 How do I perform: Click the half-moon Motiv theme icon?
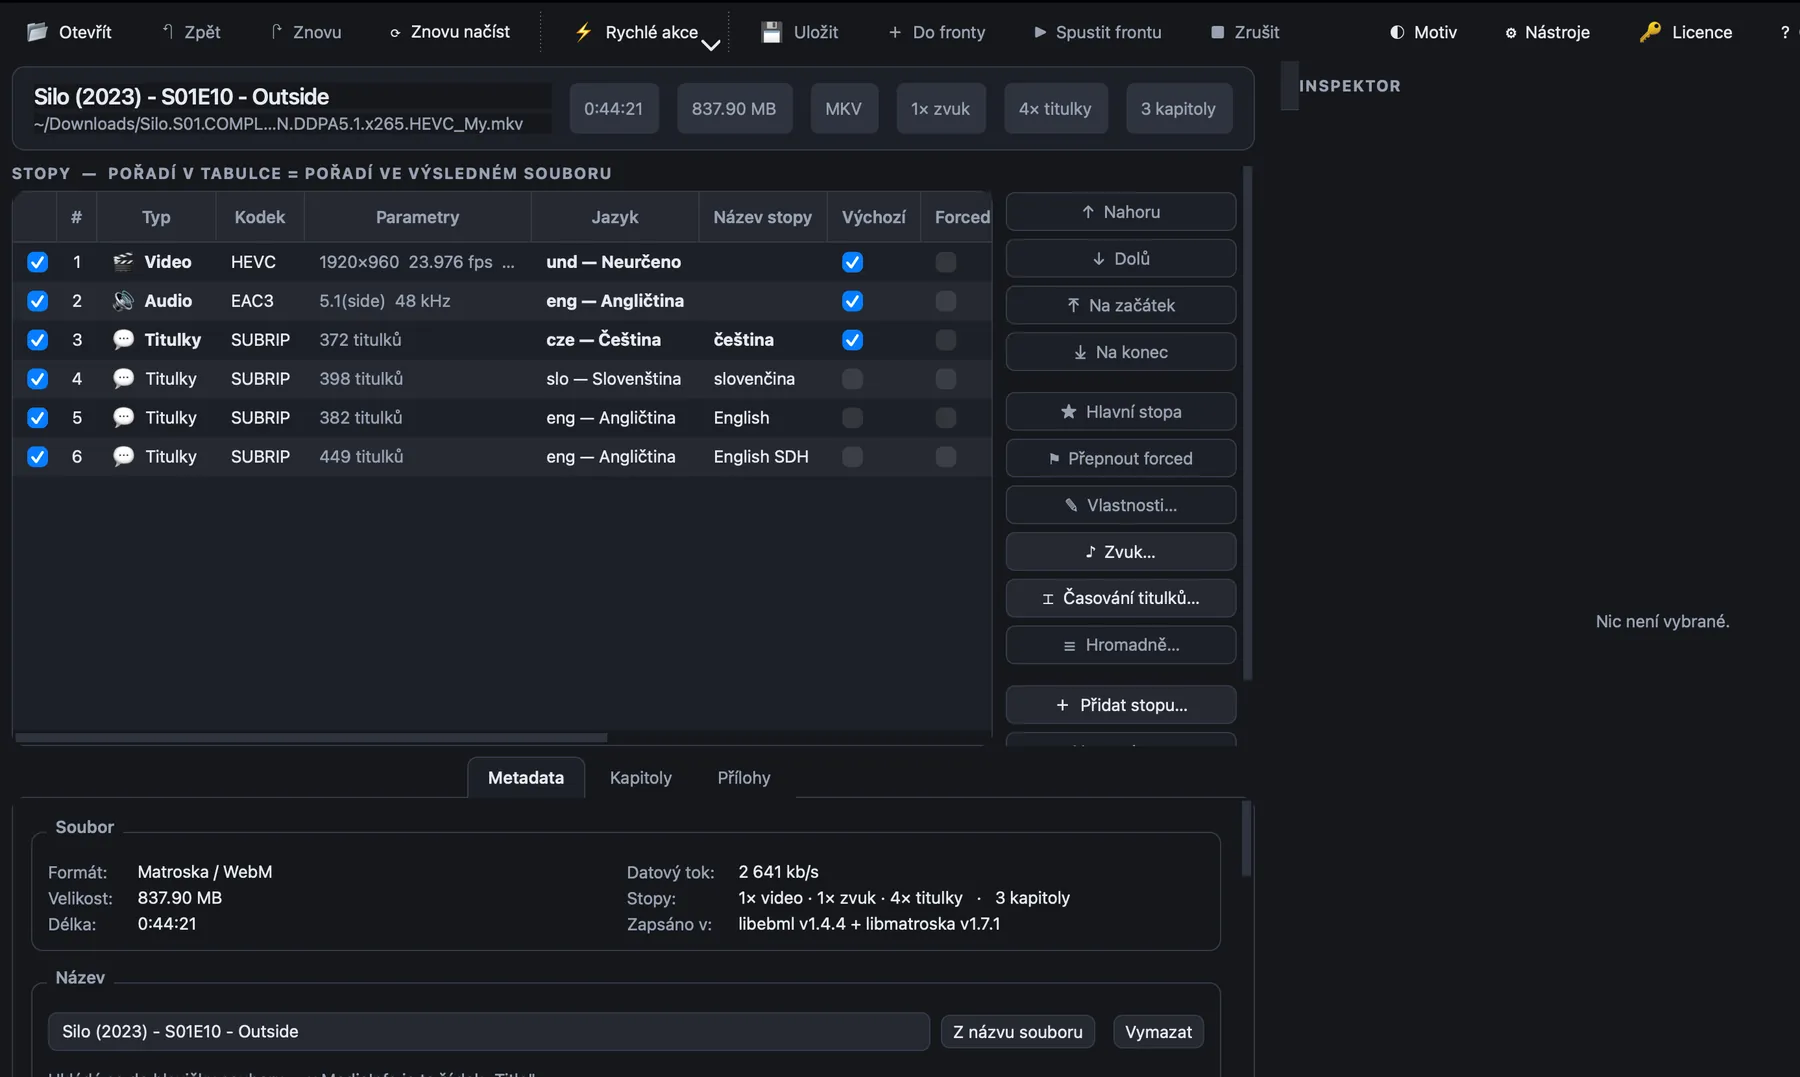click(x=1397, y=32)
